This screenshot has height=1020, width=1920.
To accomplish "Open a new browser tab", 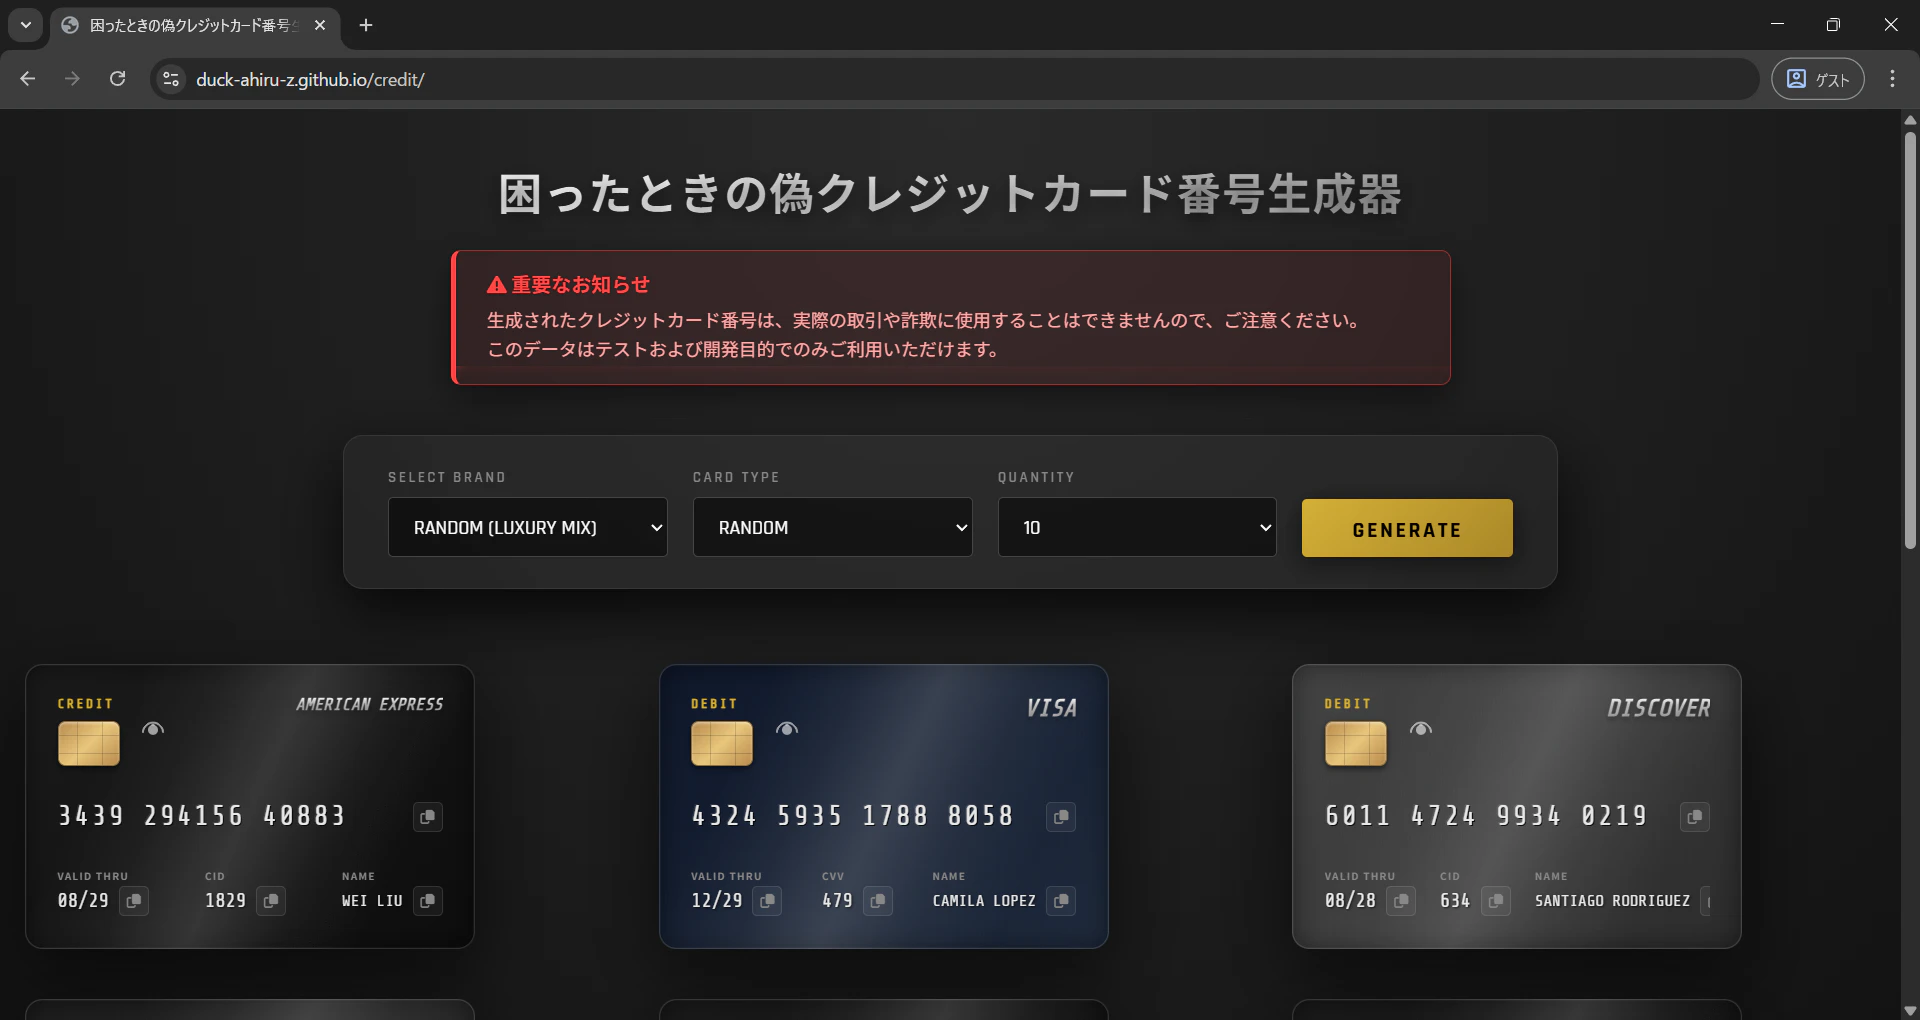I will [366, 25].
